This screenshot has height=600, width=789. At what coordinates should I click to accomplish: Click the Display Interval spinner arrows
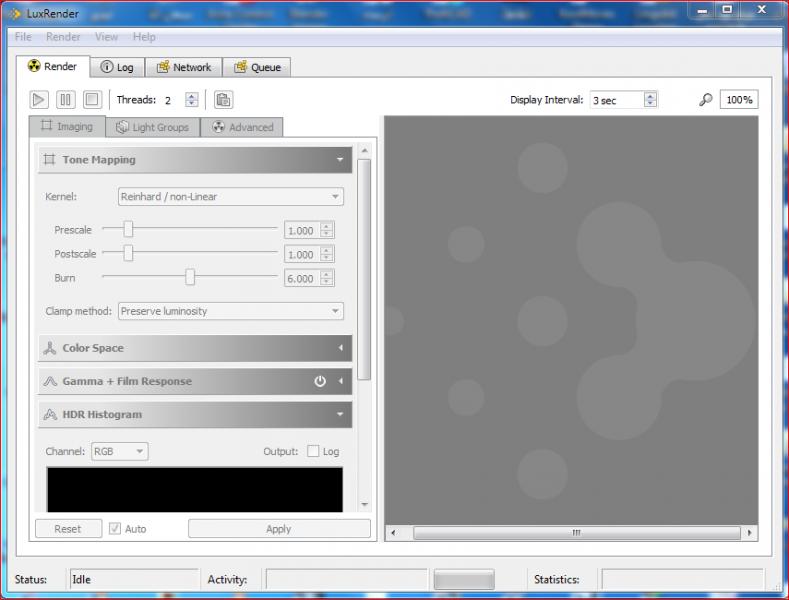(x=650, y=100)
